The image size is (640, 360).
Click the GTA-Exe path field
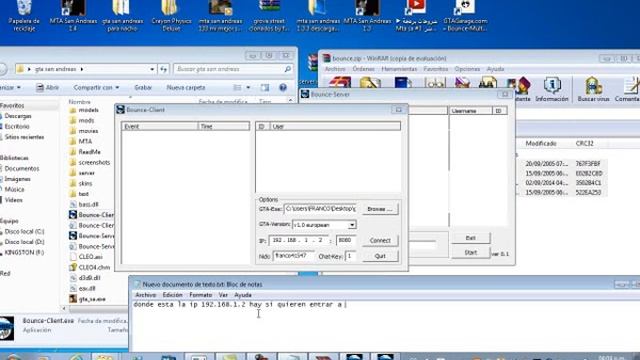[320, 209]
